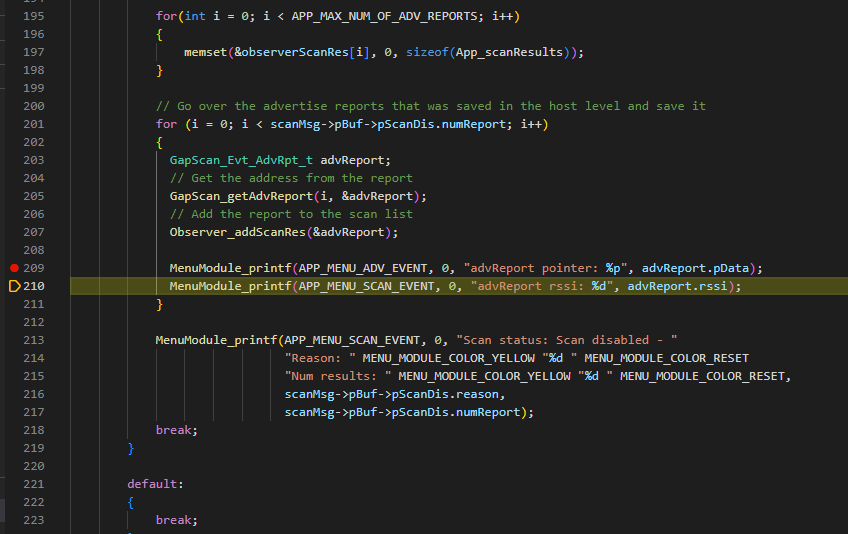Toggle the red breakpoint on line 209
848x534 pixels.
pos(14,268)
